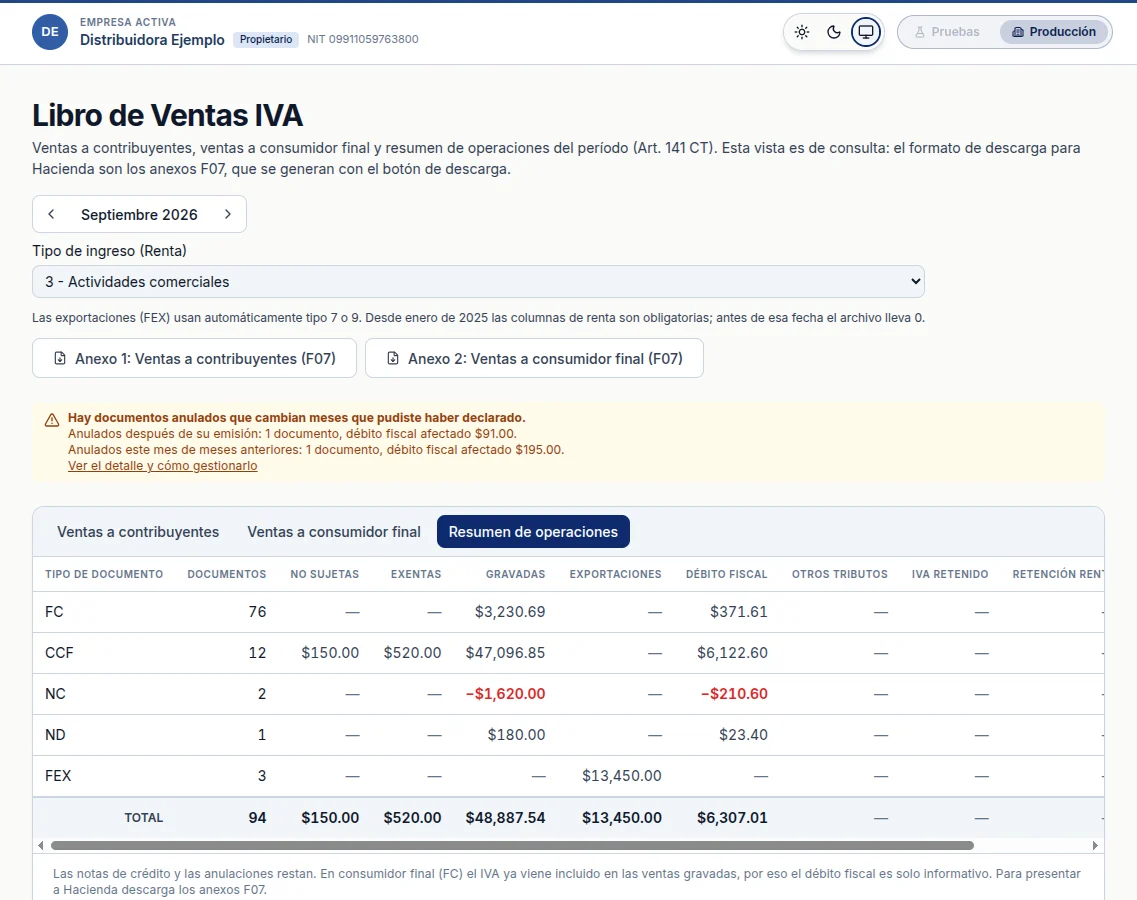Click scrollbar left arrow
Screen dimensions: 1137x900
pos(41,846)
